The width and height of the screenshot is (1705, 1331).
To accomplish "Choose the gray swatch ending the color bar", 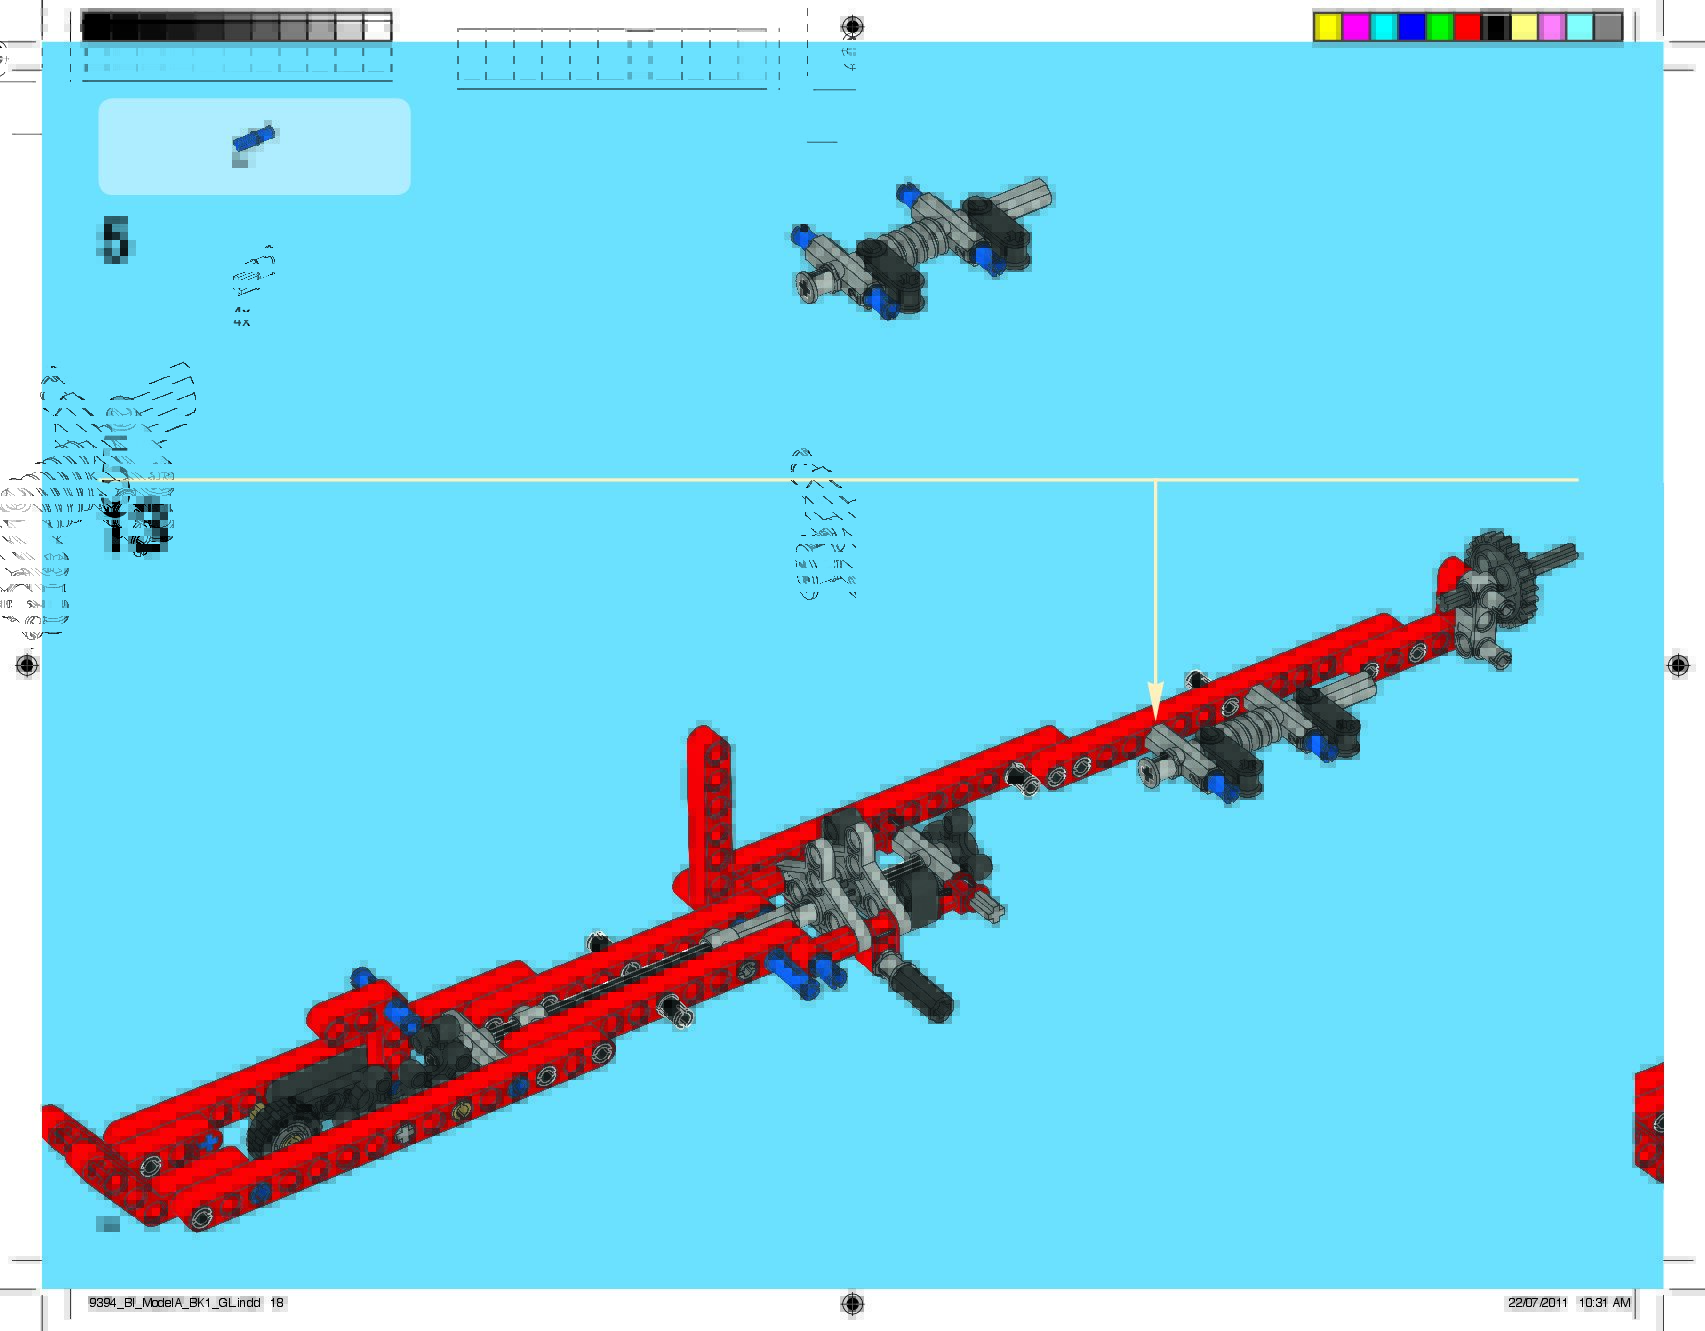I will tap(1607, 27).
